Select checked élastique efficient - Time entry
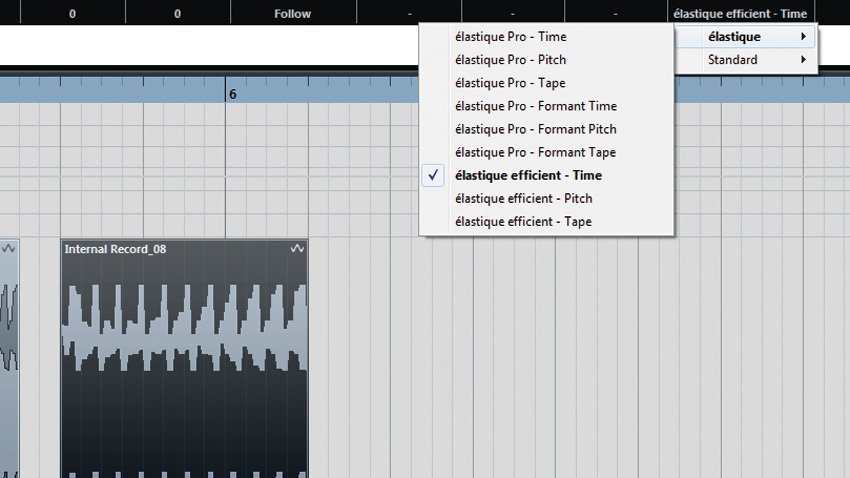Screen dimensions: 850x478 pos(546,176)
